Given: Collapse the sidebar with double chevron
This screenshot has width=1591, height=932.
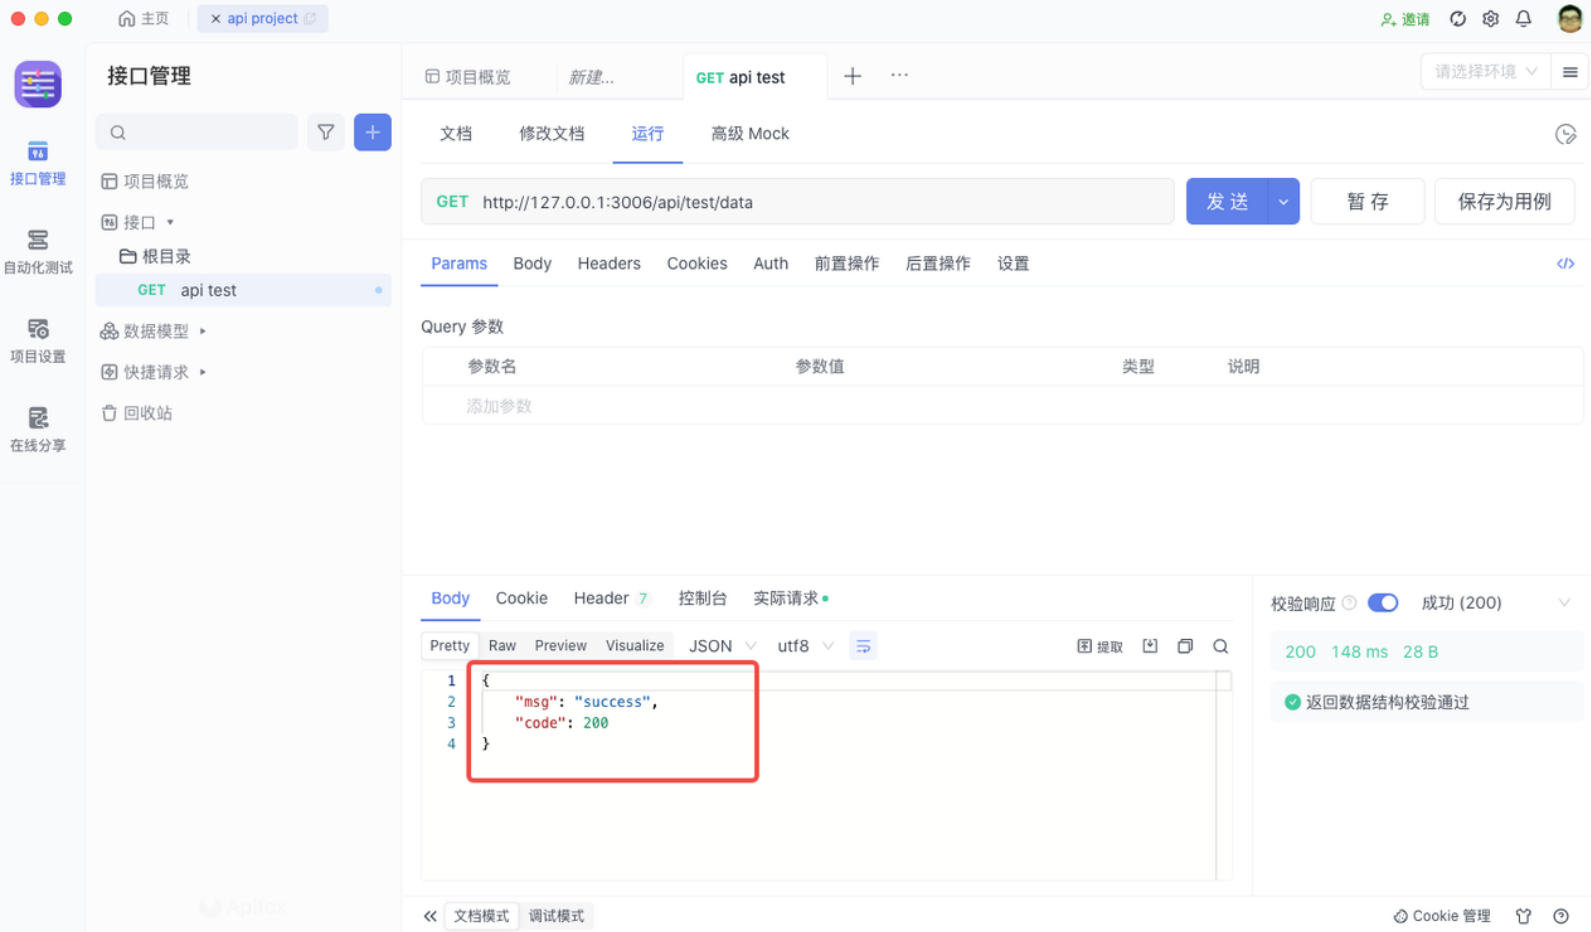Looking at the screenshot, I should pyautogui.click(x=430, y=916).
